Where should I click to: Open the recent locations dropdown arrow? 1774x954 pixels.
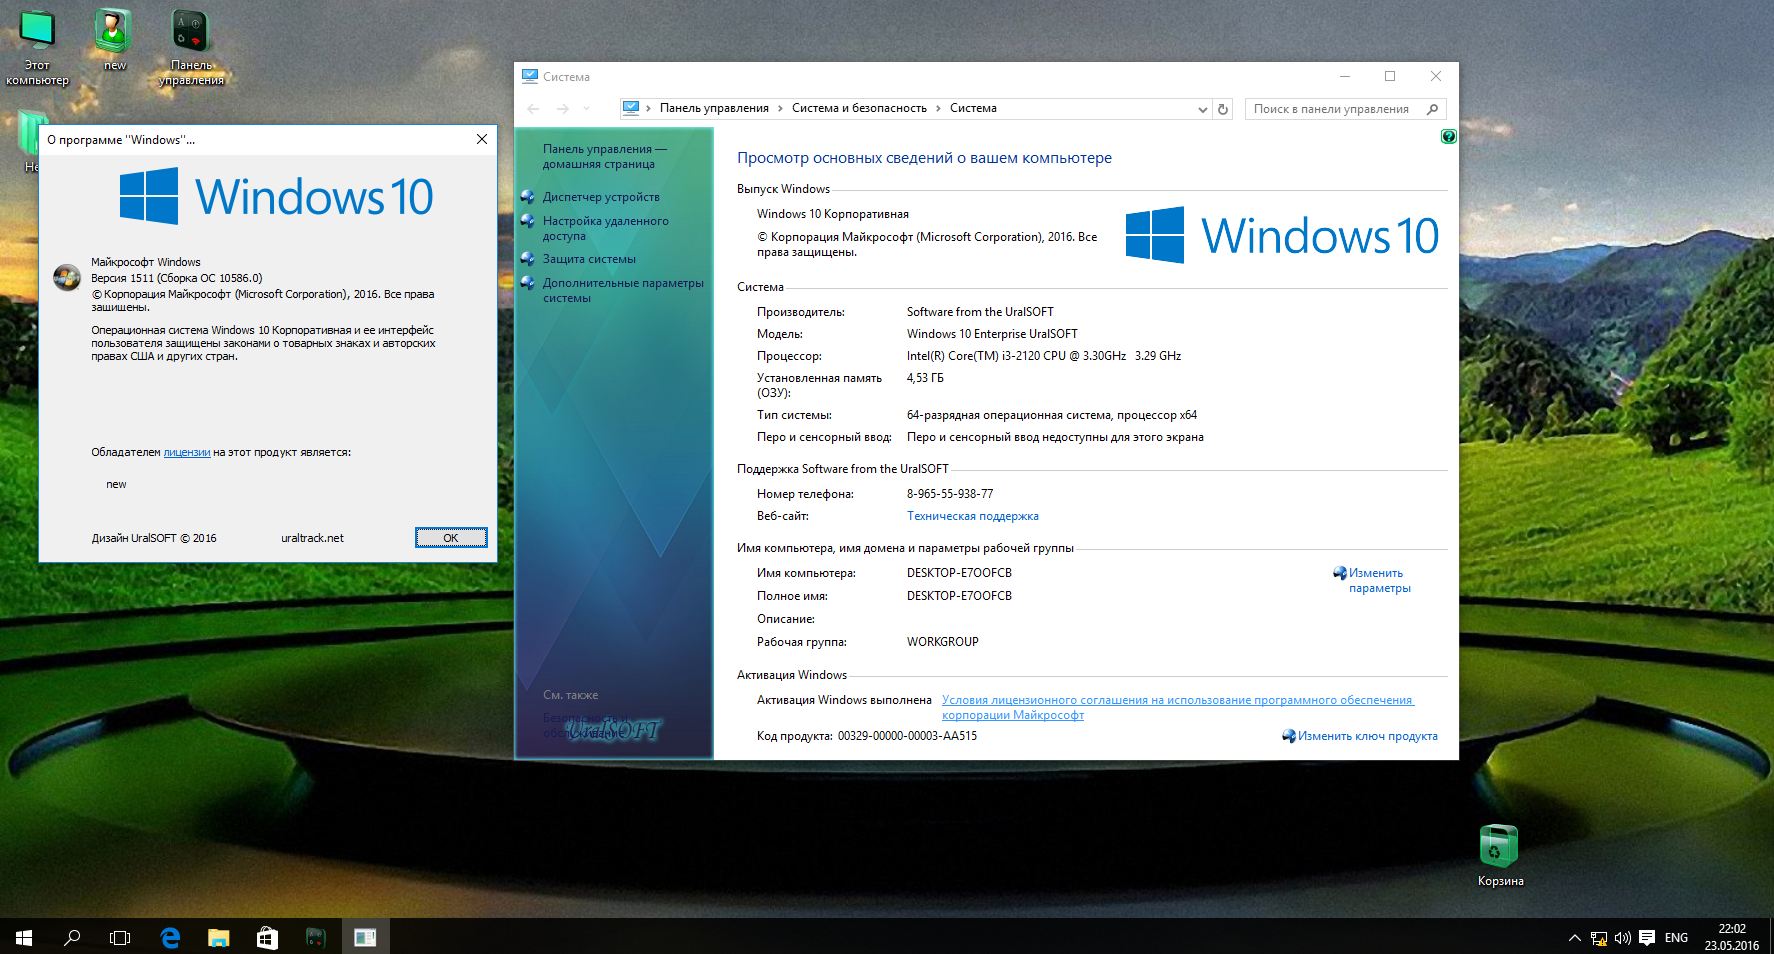(587, 108)
